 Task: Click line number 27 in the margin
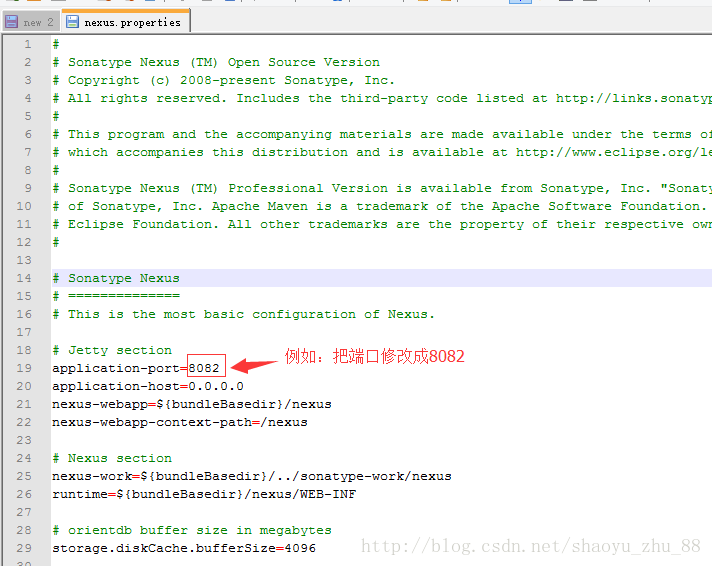[x=24, y=512]
